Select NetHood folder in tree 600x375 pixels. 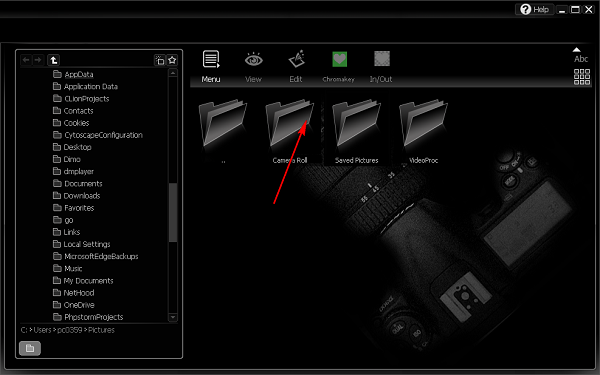73,293
